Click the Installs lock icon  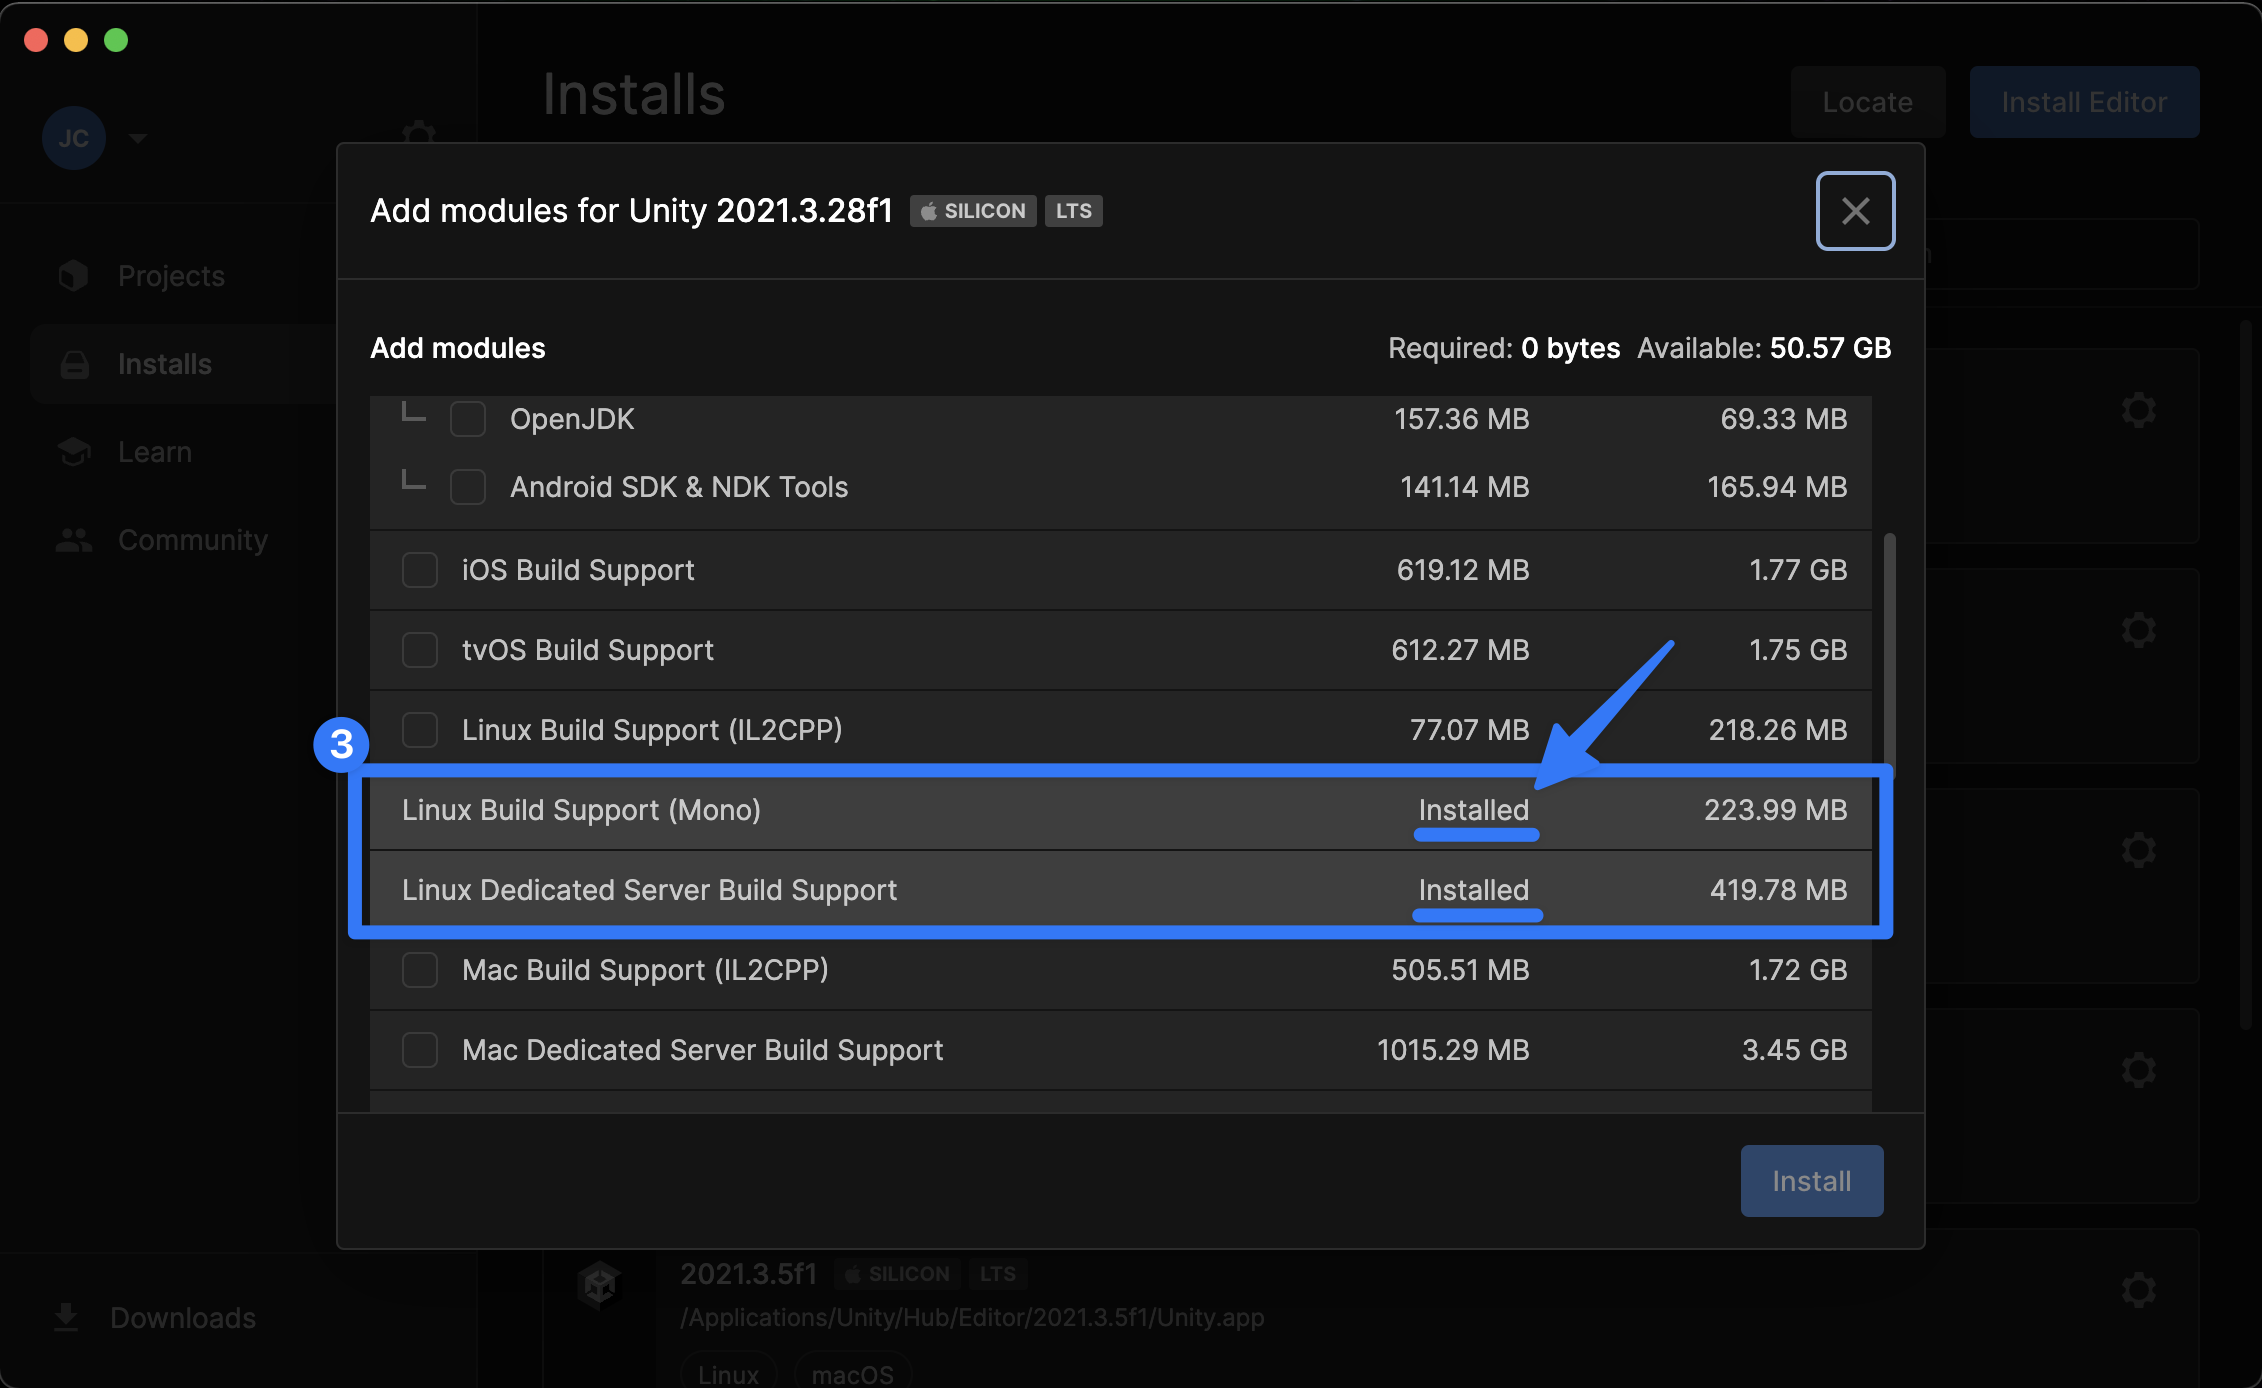74,364
